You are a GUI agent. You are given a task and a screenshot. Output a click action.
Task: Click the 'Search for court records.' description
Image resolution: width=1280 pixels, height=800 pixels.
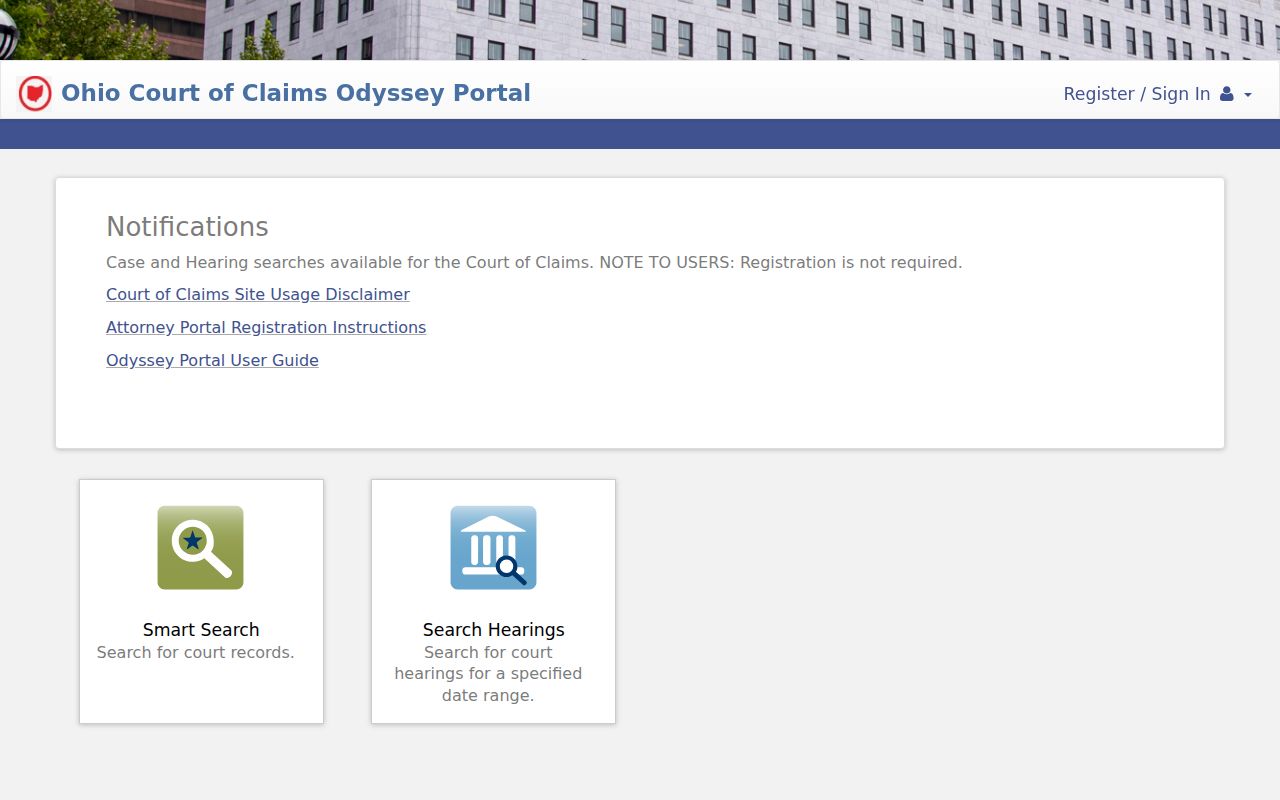click(196, 653)
